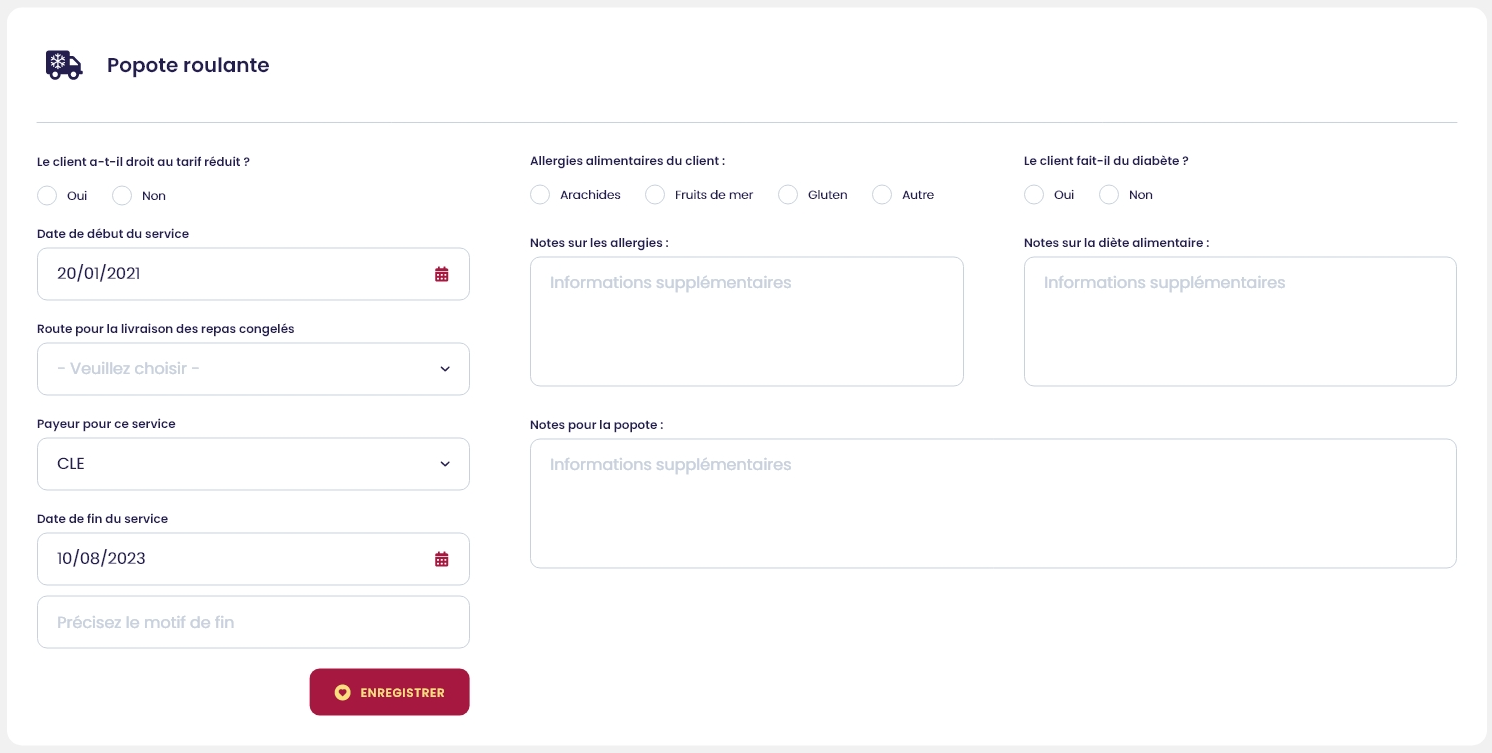1492x753 pixels.
Task: Expand the Payeur pour ce service dropdown
Action: 253,464
